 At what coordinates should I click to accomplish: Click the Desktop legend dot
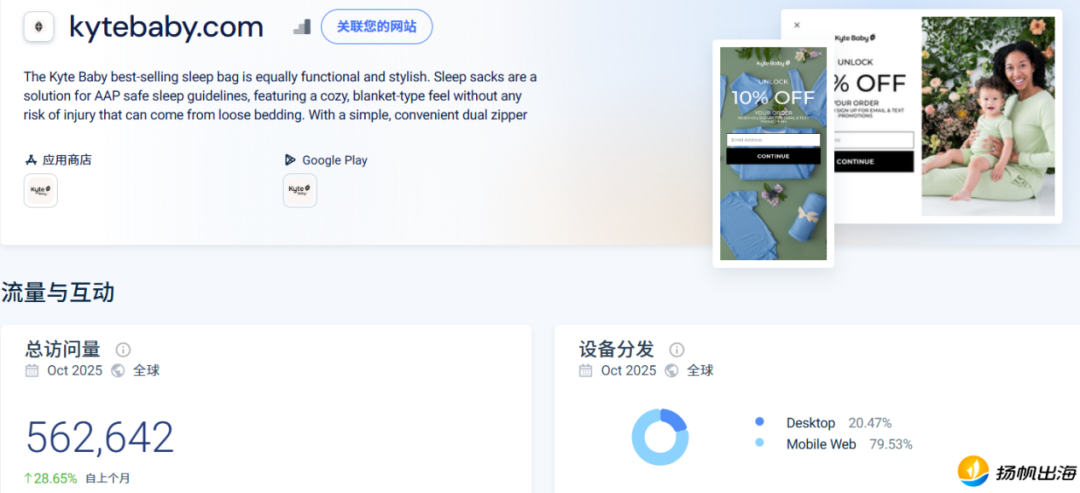(x=760, y=422)
